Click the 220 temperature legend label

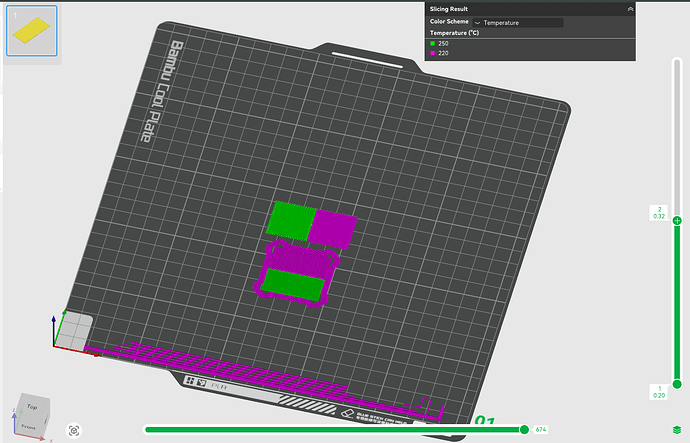[443, 53]
